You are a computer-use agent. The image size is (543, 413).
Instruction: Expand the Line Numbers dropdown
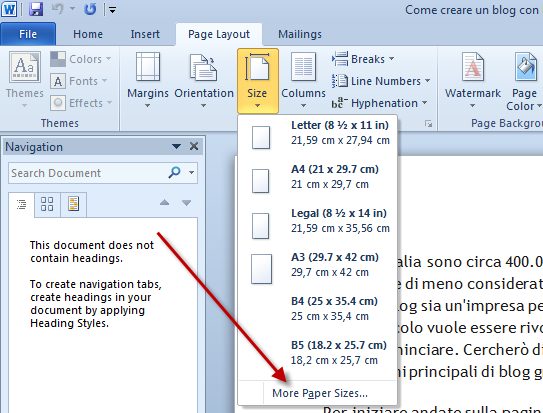pyautogui.click(x=381, y=81)
